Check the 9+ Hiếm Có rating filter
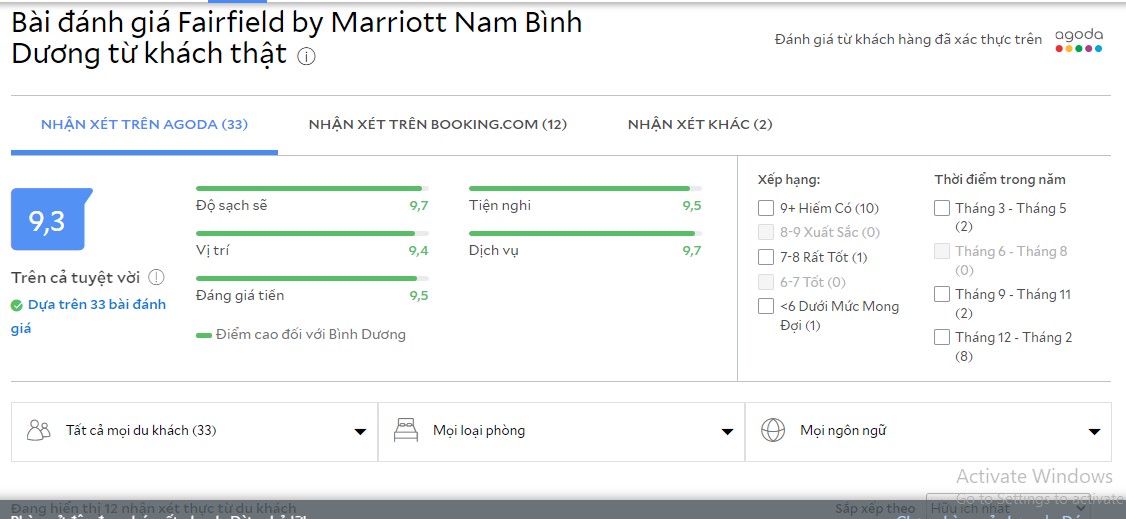1126x519 pixels. 766,208
